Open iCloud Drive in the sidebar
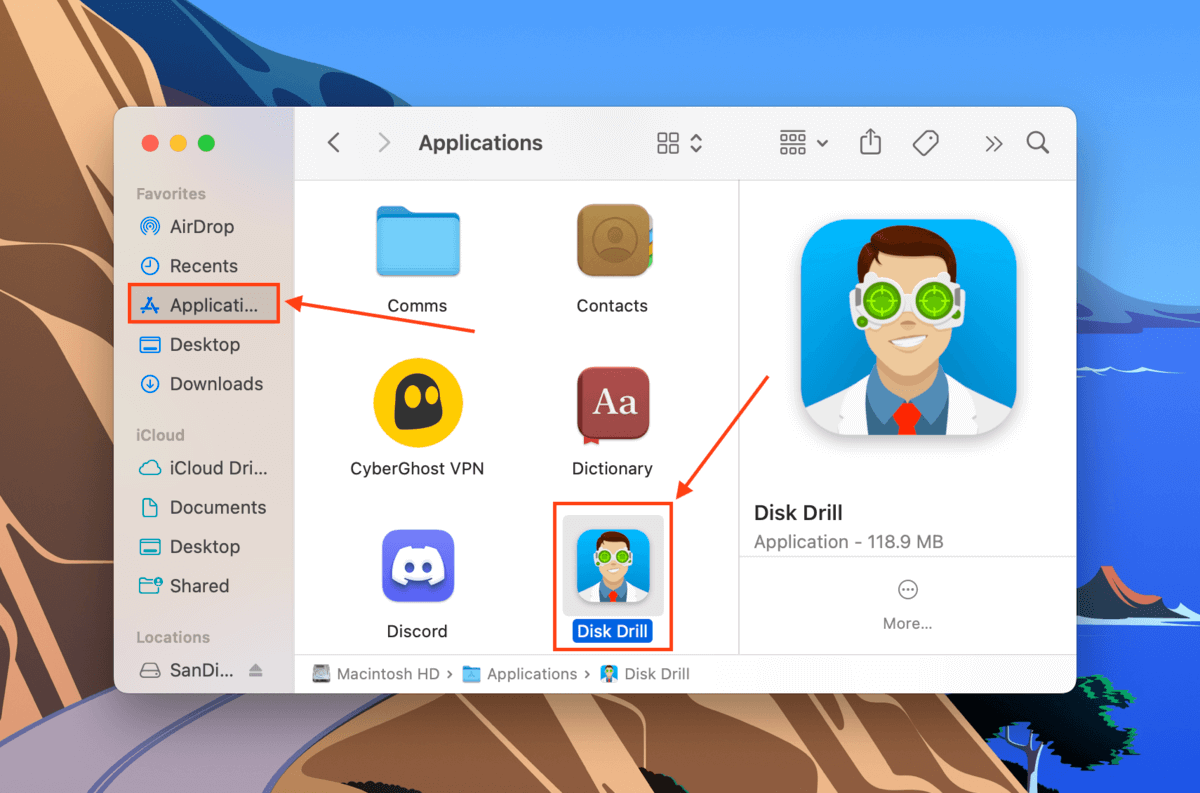This screenshot has width=1200, height=793. (204, 468)
